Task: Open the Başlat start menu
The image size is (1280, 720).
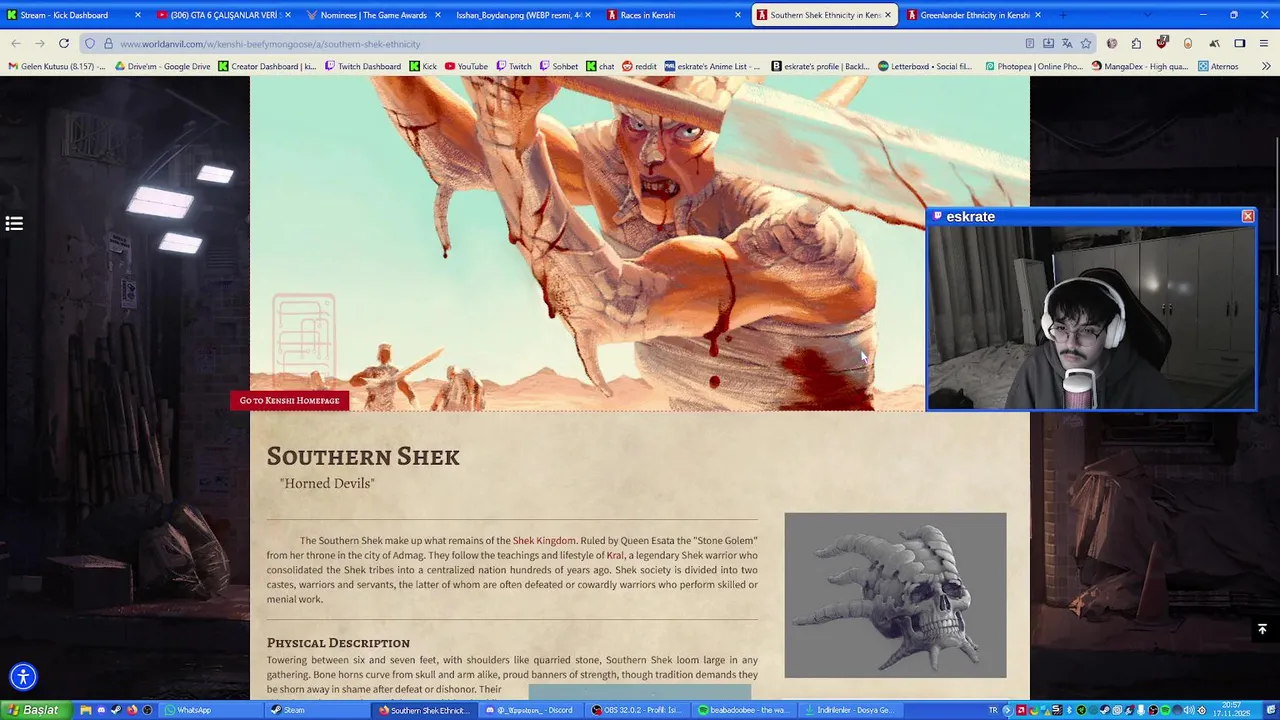Action: pyautogui.click(x=33, y=710)
